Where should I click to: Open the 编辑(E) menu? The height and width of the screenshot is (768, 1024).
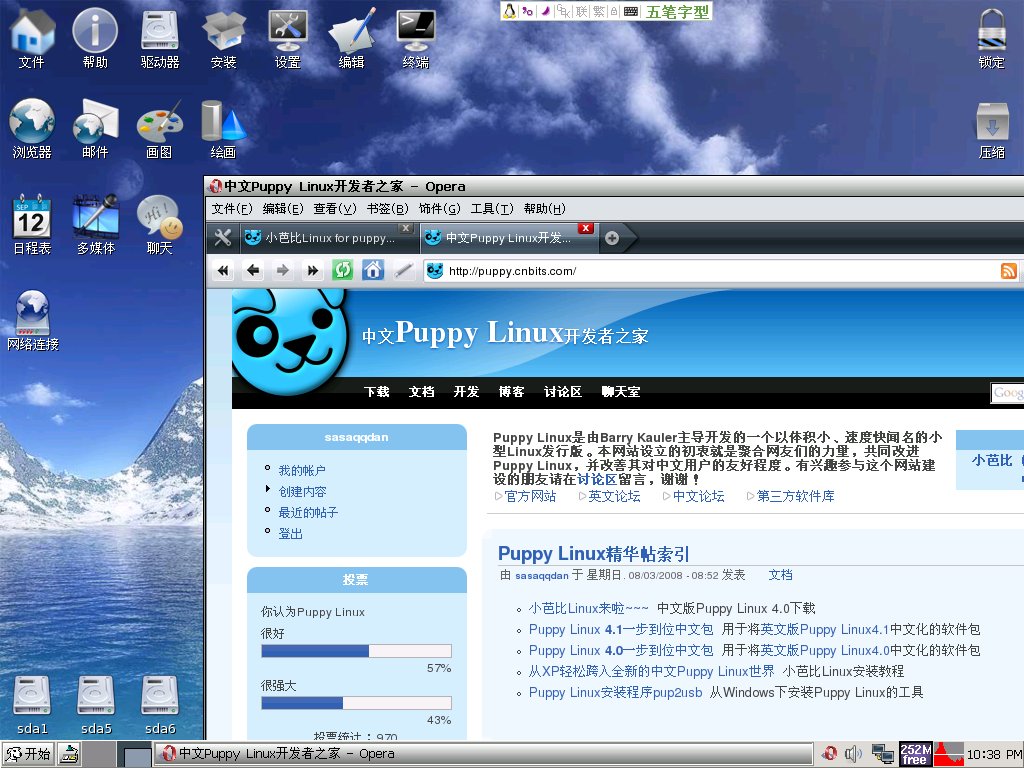pyautogui.click(x=283, y=209)
